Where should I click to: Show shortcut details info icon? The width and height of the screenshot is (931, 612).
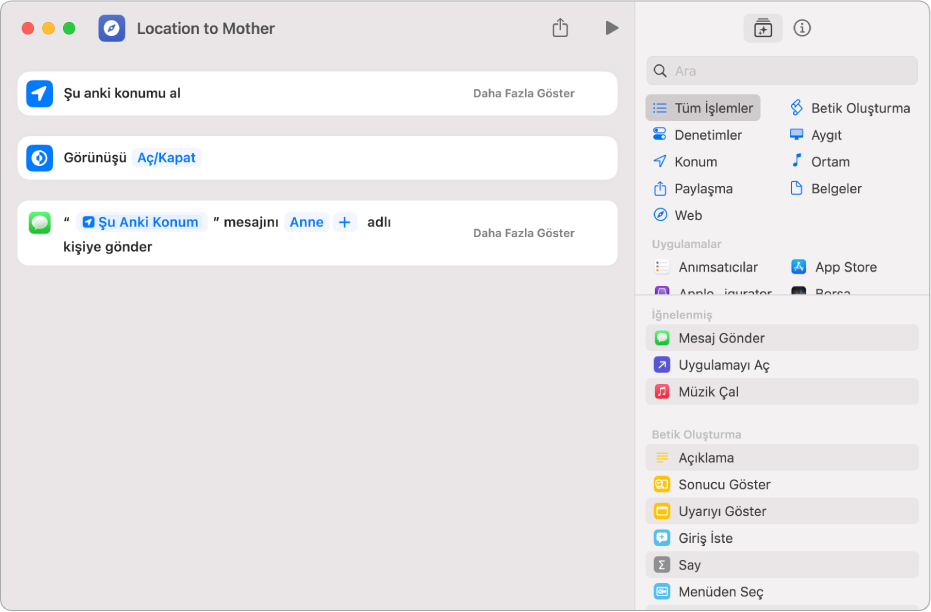point(802,28)
